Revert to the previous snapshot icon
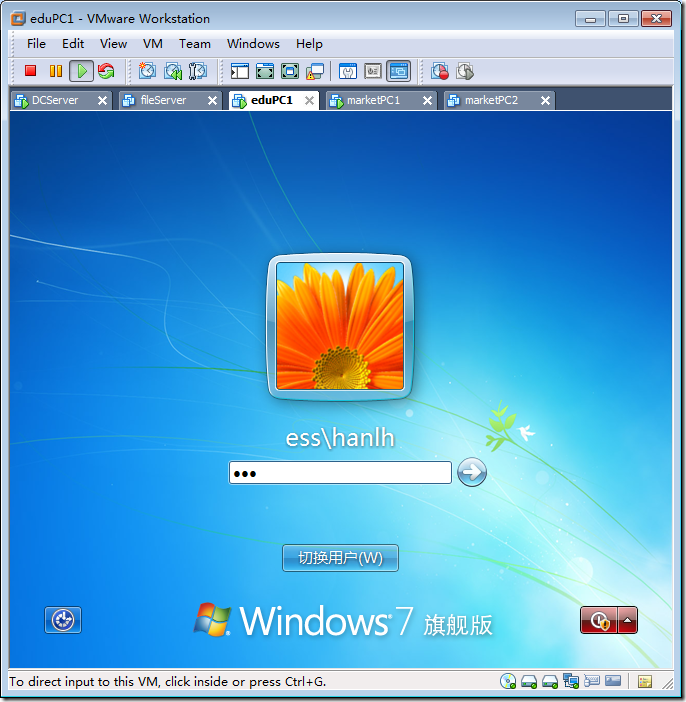 tap(173, 71)
